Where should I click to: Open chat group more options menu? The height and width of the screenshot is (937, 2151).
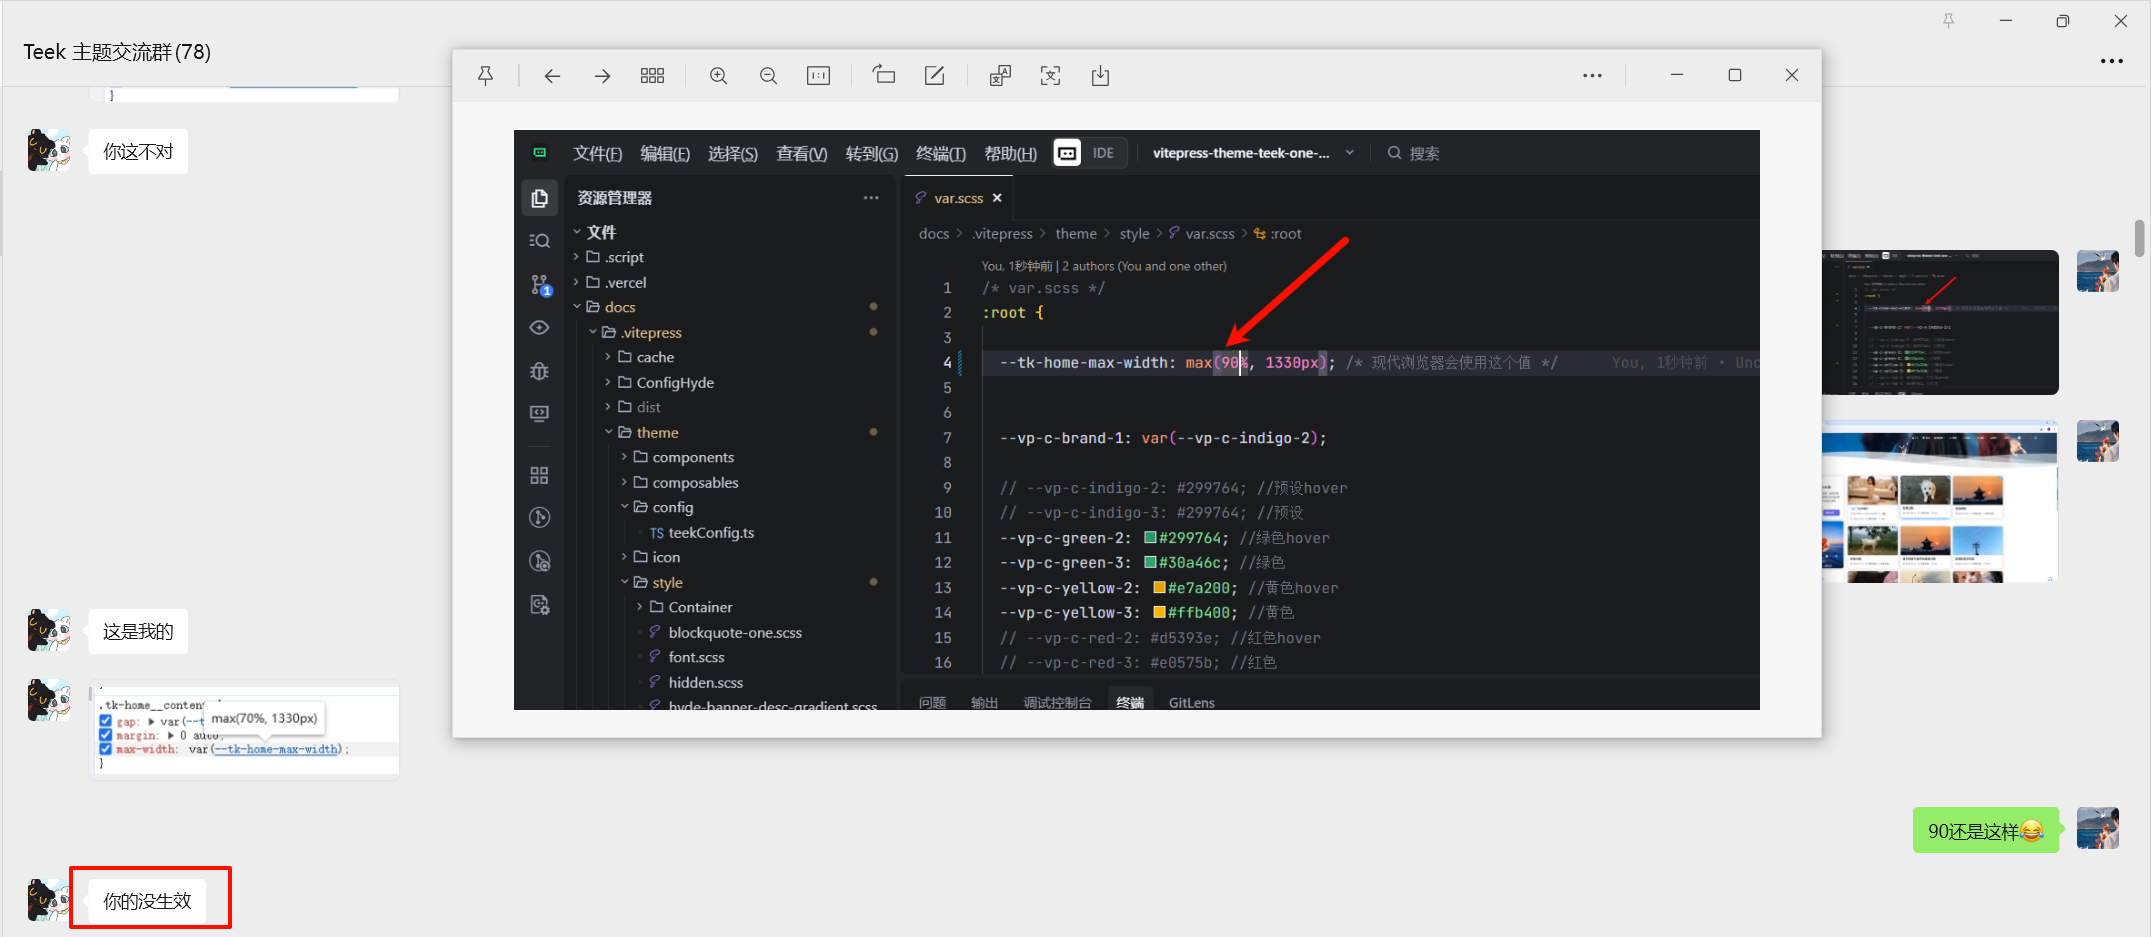pyautogui.click(x=2112, y=61)
